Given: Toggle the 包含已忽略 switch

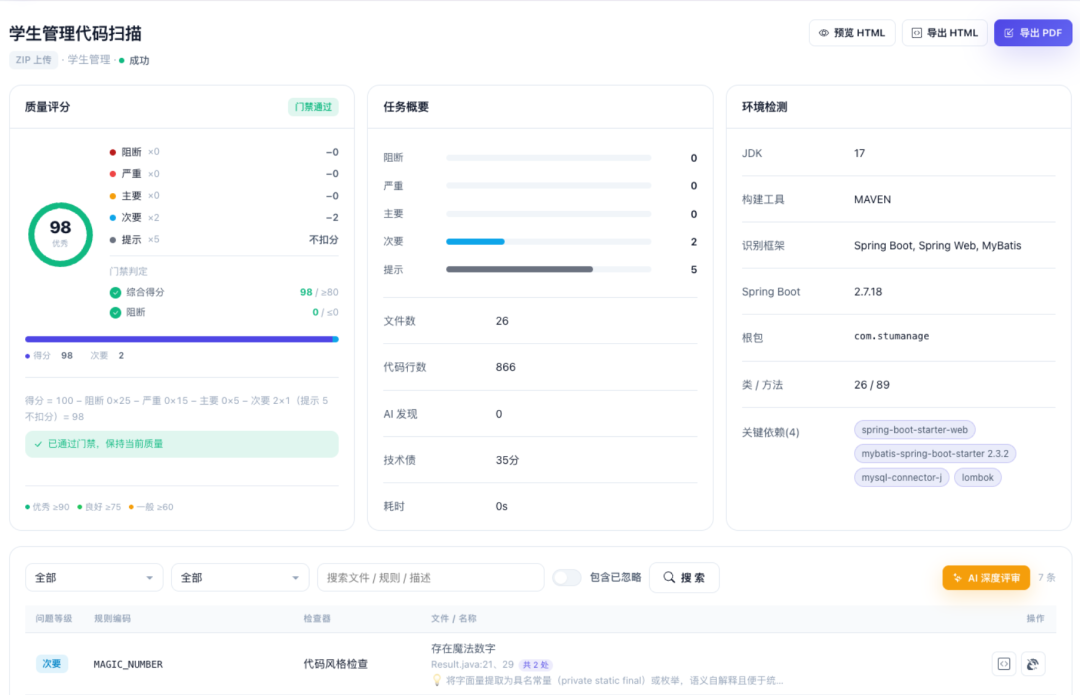Looking at the screenshot, I should [x=566, y=577].
